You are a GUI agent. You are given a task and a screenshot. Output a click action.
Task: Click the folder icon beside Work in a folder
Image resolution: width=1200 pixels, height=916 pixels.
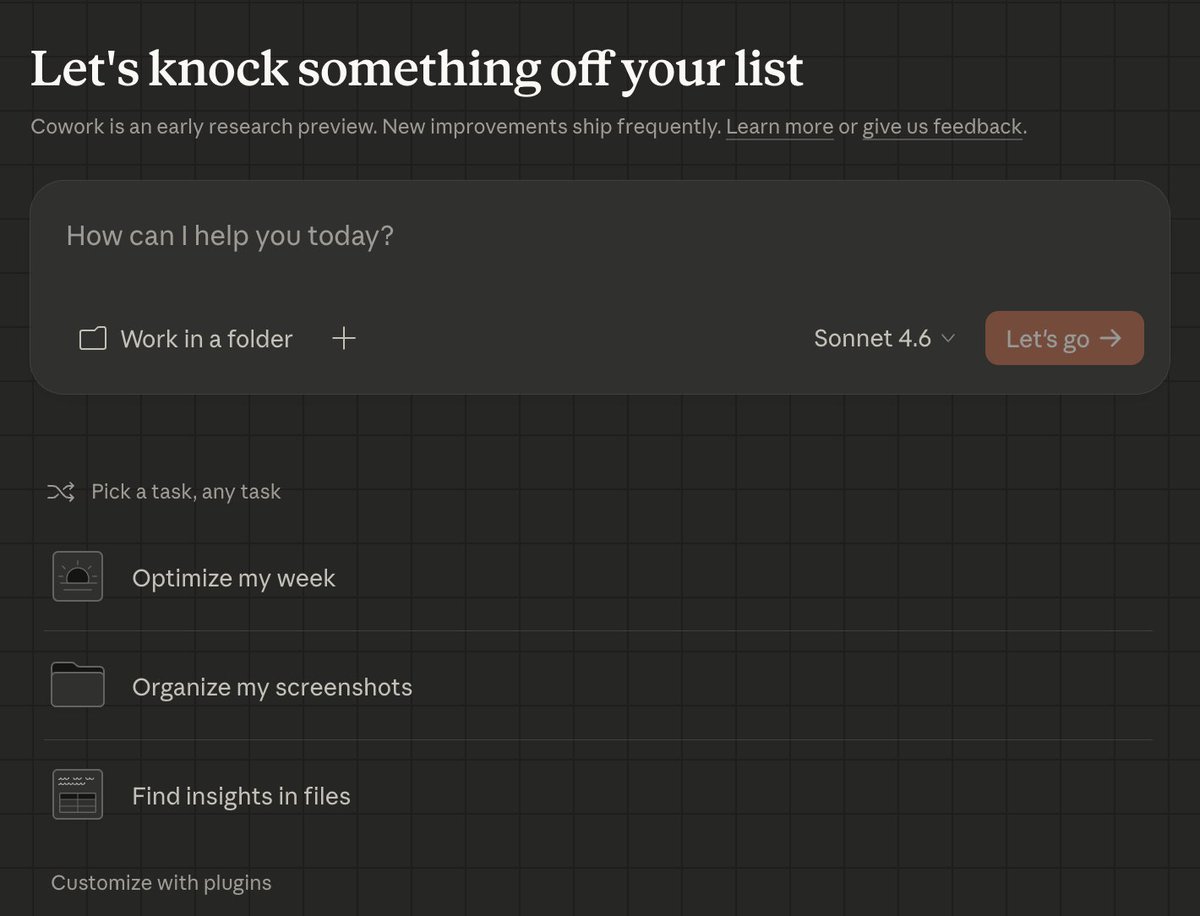pos(93,339)
